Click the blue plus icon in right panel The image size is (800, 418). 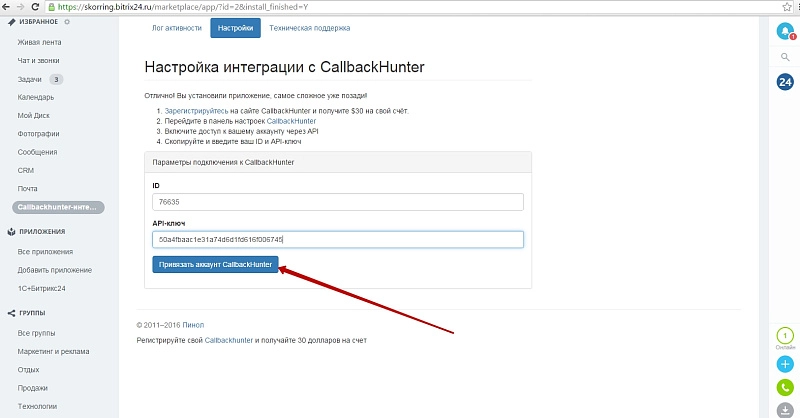(785, 364)
